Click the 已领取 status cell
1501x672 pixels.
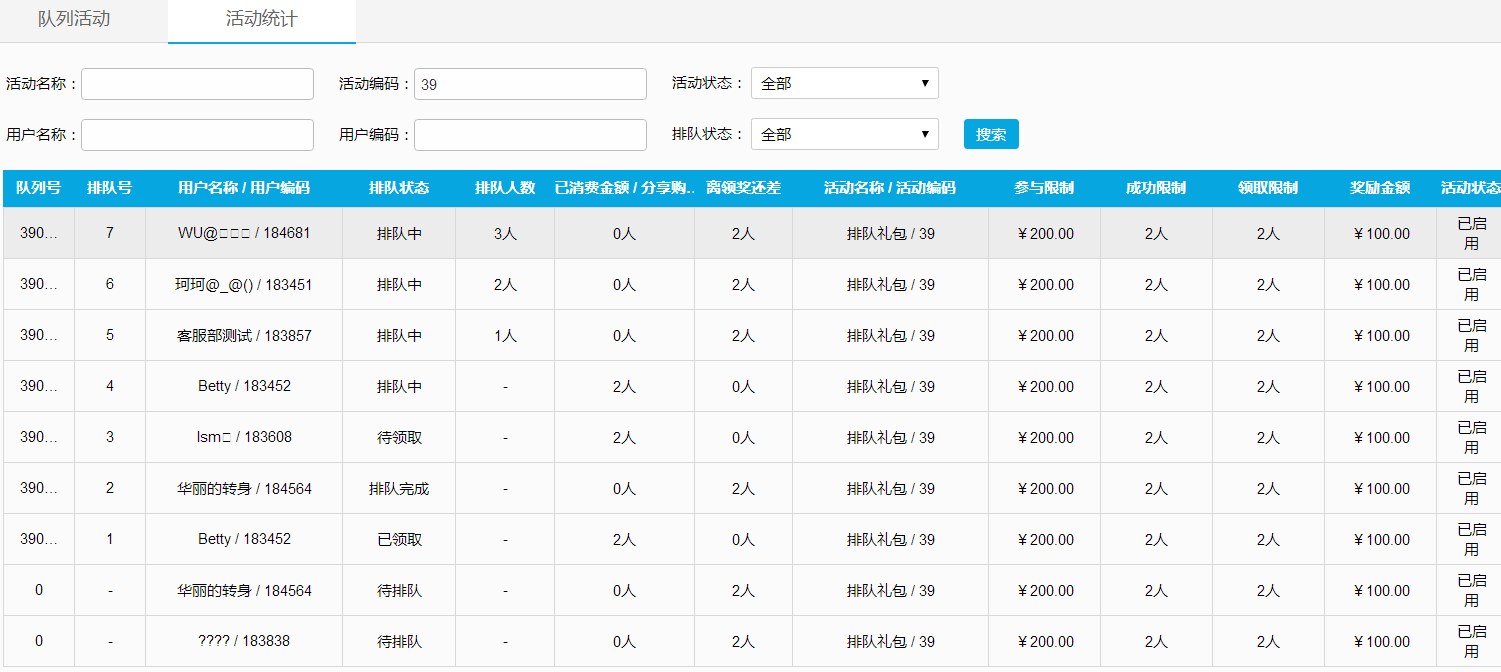(x=399, y=540)
